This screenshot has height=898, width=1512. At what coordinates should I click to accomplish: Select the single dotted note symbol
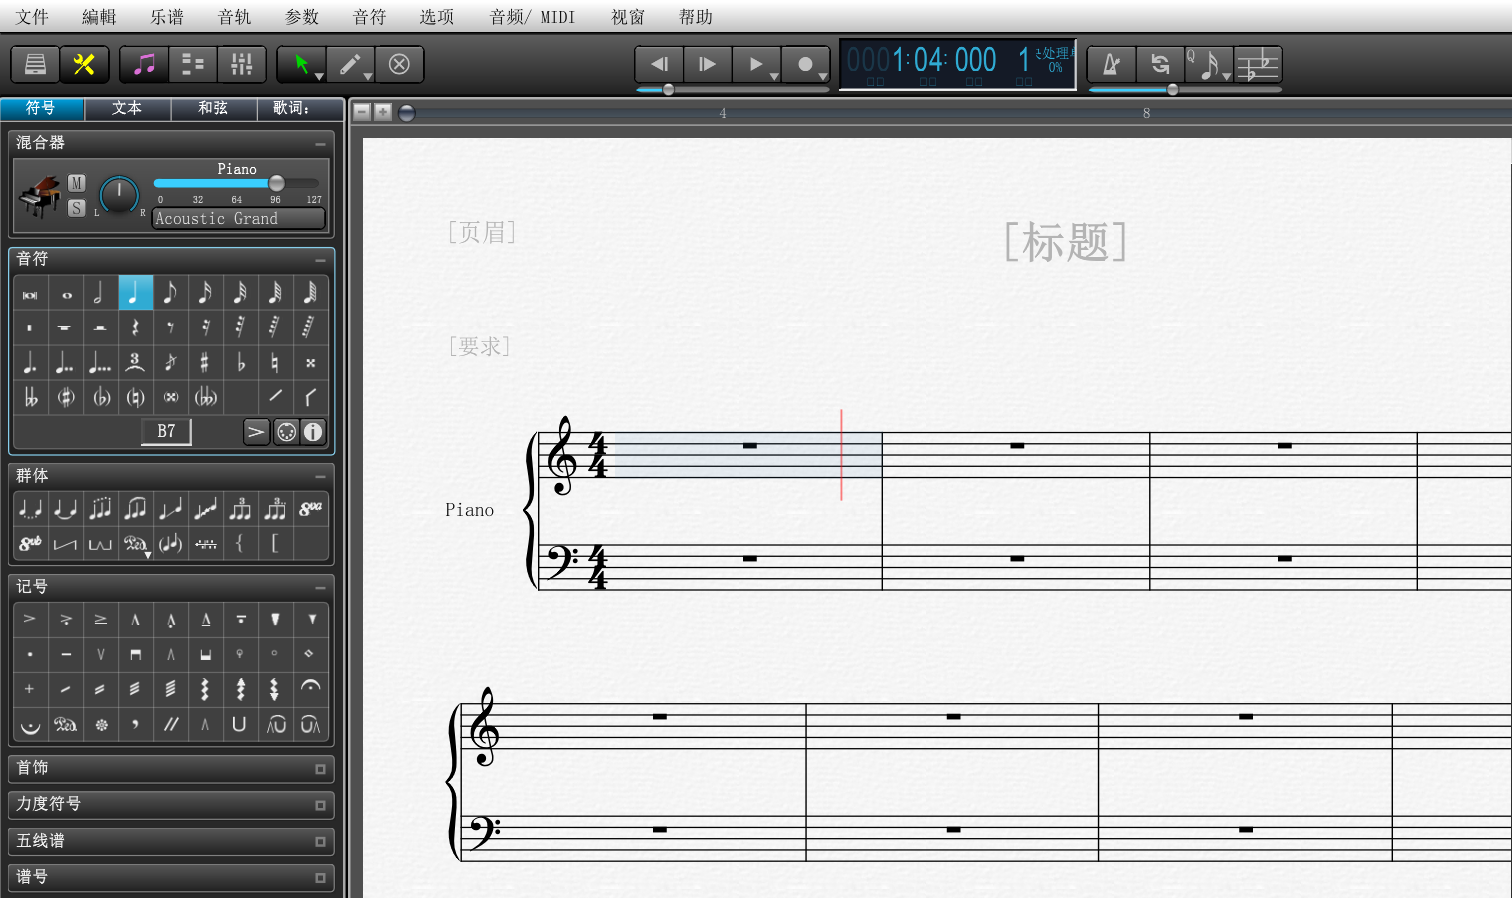[x=31, y=363]
